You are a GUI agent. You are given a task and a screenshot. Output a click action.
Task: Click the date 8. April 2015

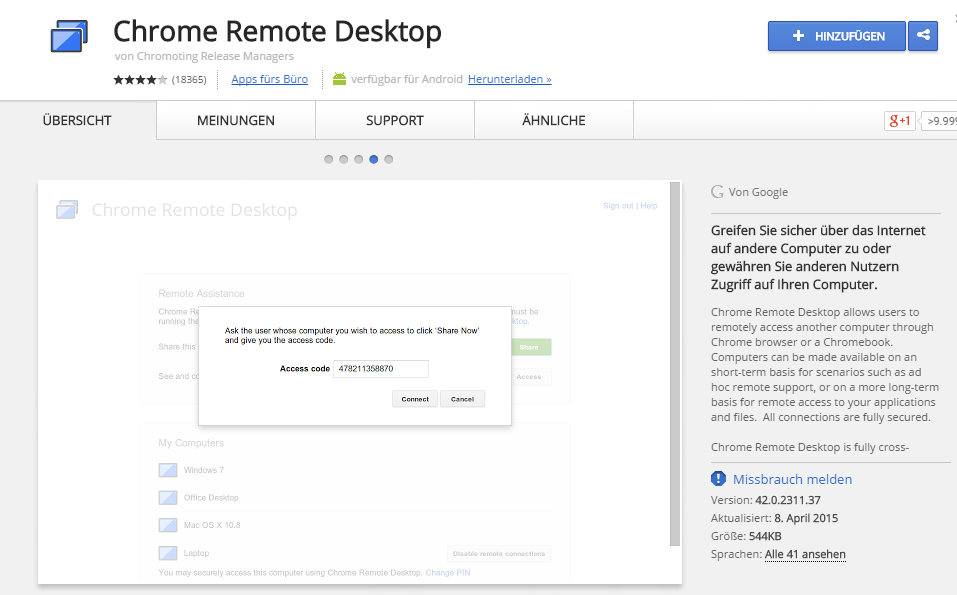tap(806, 518)
